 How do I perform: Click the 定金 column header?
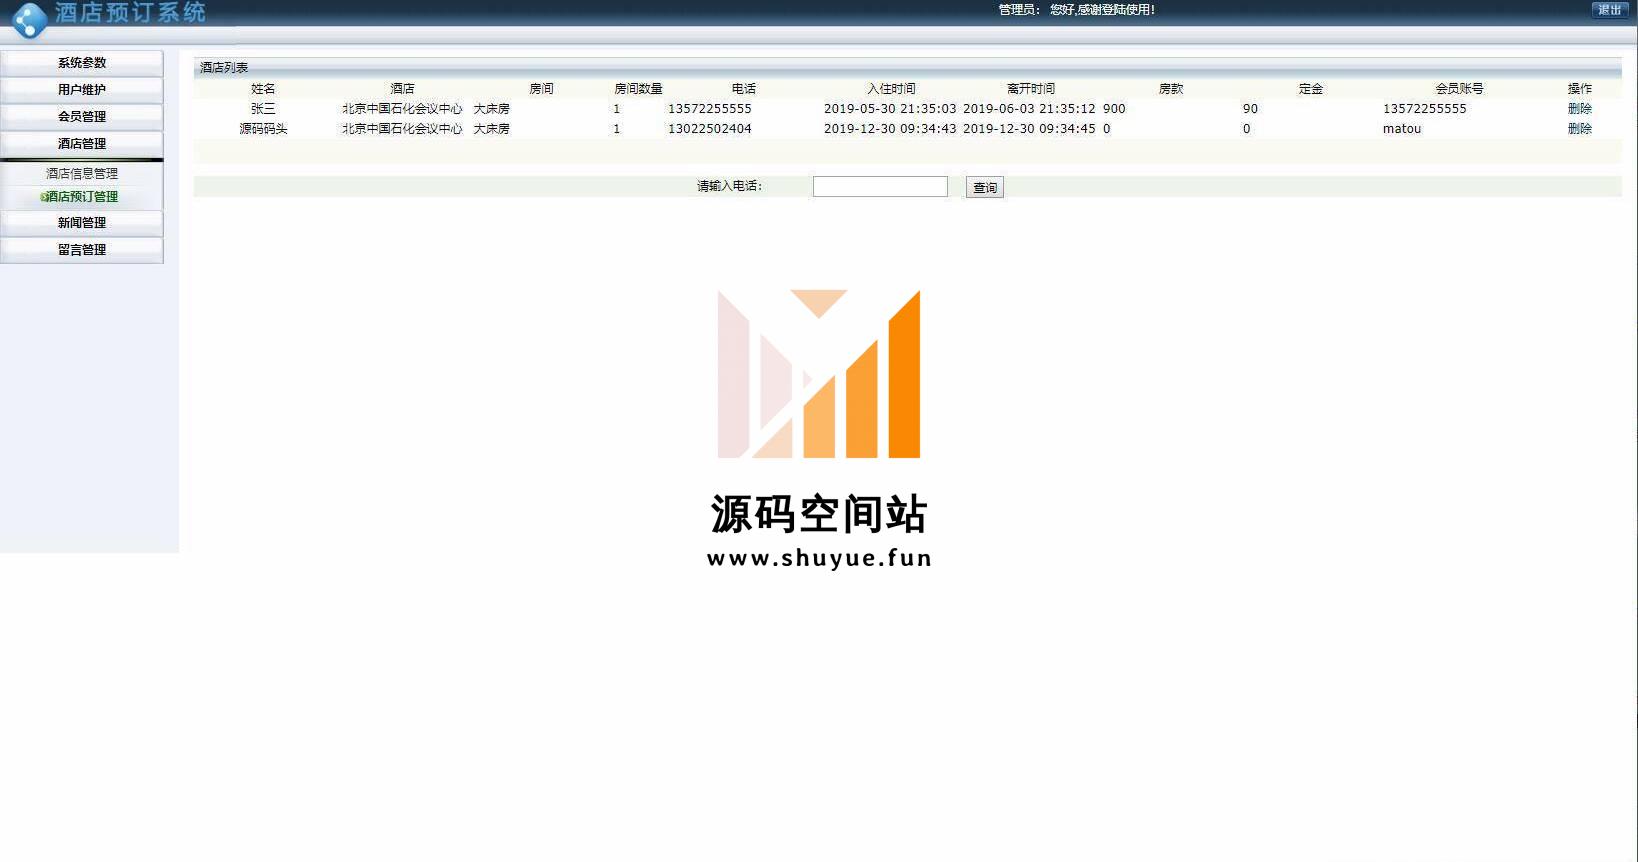(1311, 89)
